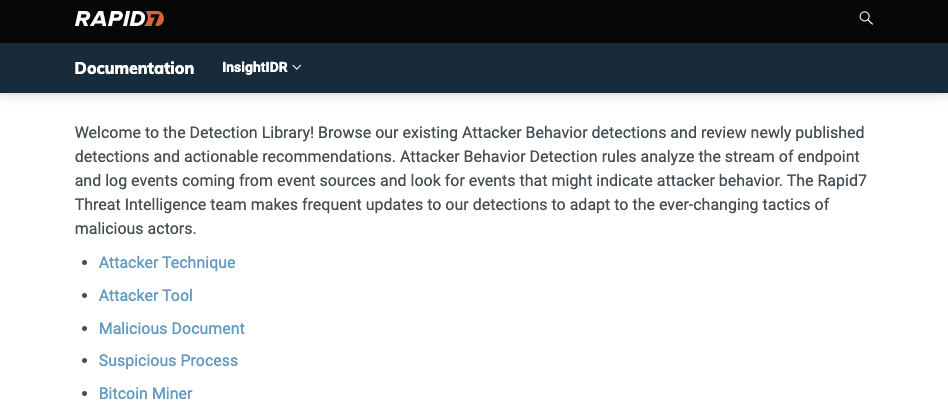Viewport: 948px width, 412px height.
Task: Visit the Bitcoin Miner link
Action: point(146,394)
